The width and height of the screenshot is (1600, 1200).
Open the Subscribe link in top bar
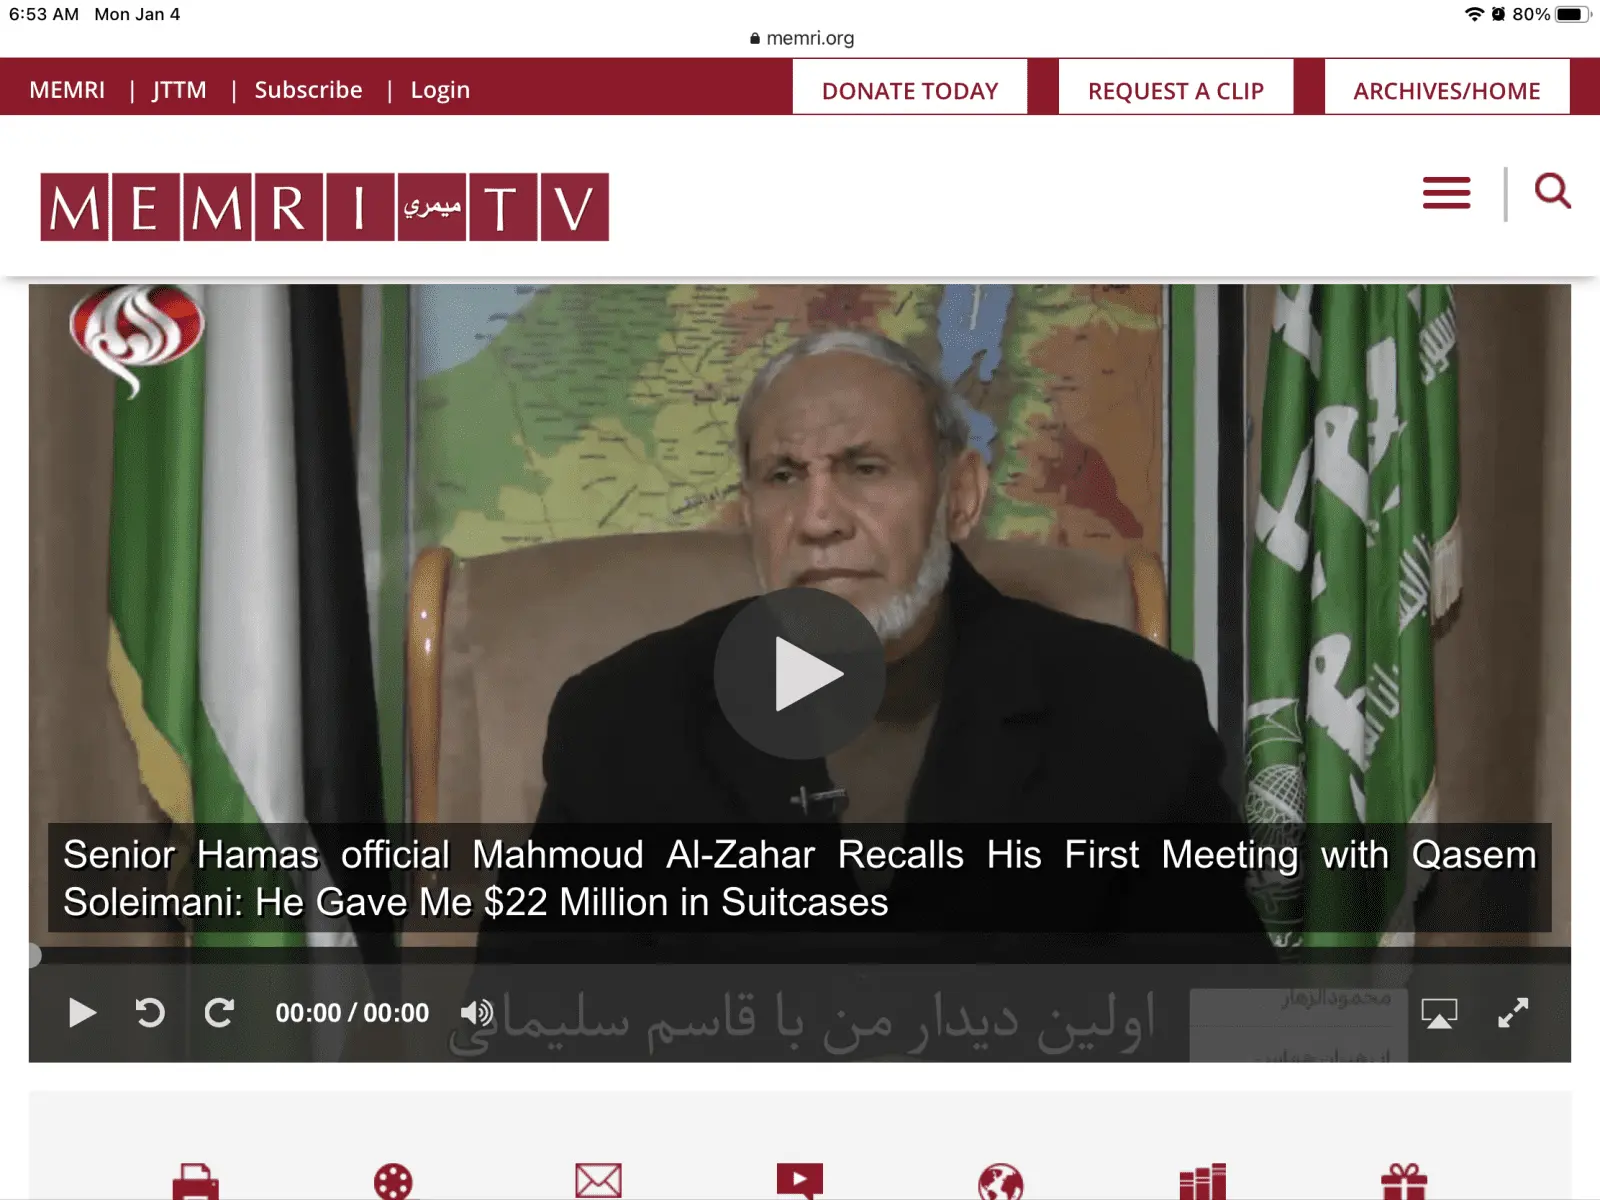tap(308, 90)
